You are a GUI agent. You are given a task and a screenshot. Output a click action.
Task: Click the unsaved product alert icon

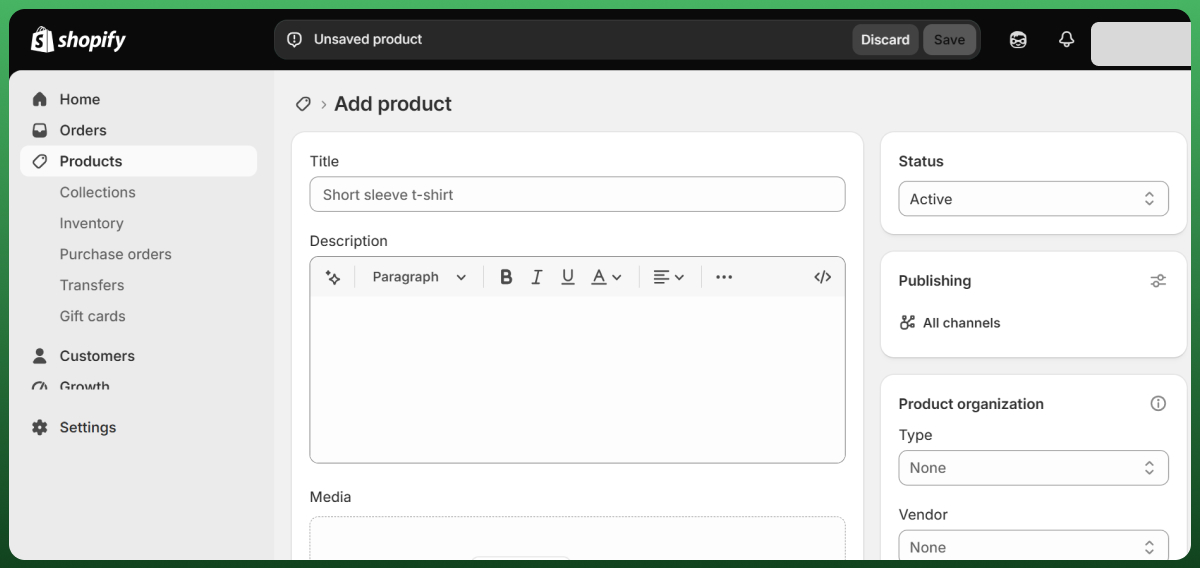click(294, 40)
